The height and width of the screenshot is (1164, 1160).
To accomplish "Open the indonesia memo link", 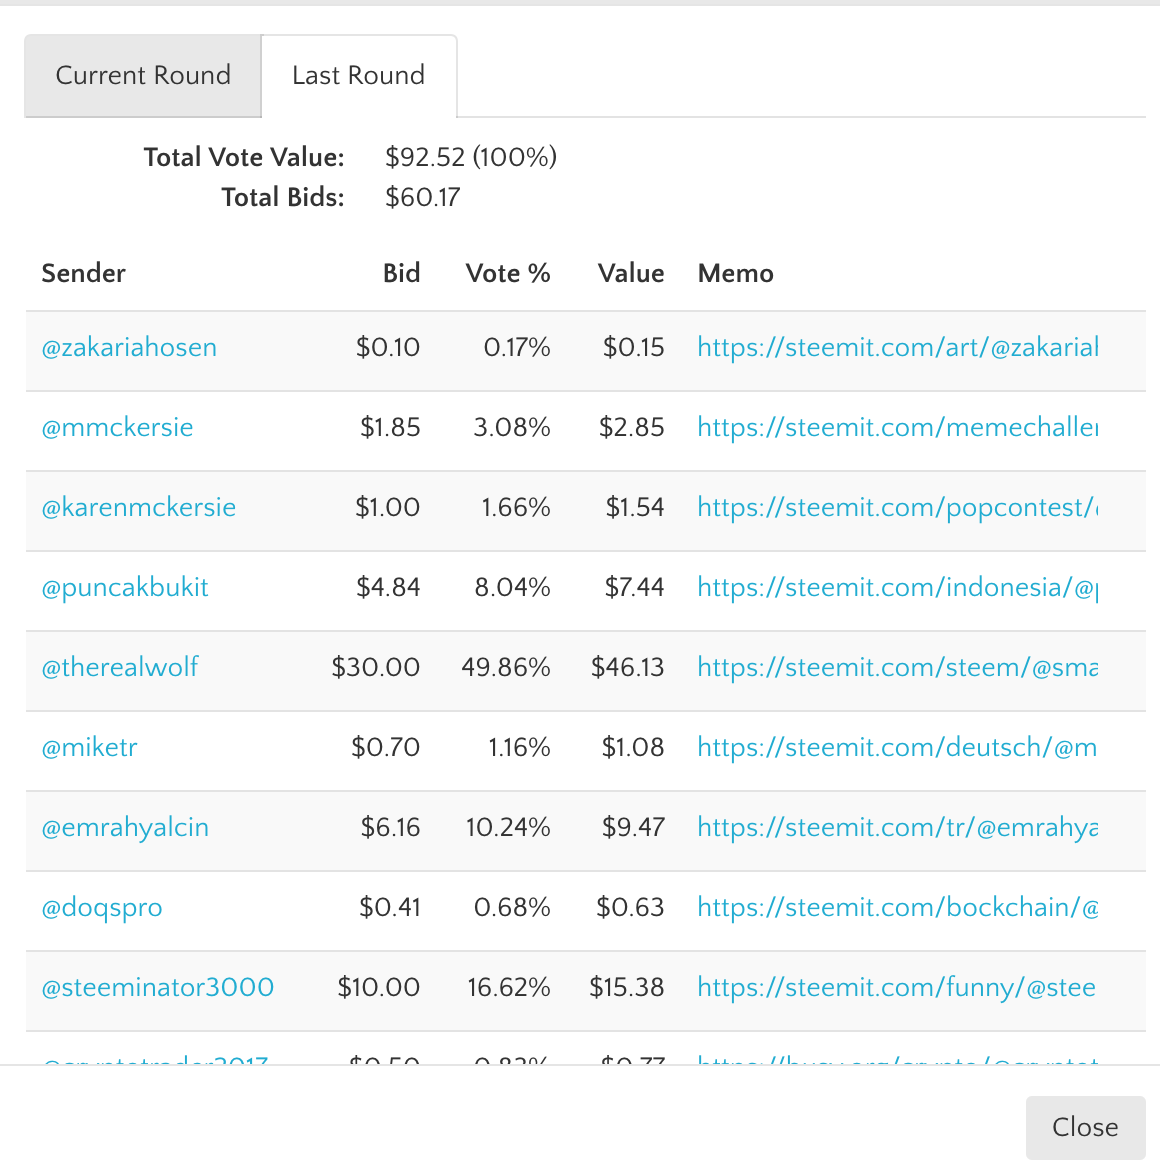I will pos(897,588).
